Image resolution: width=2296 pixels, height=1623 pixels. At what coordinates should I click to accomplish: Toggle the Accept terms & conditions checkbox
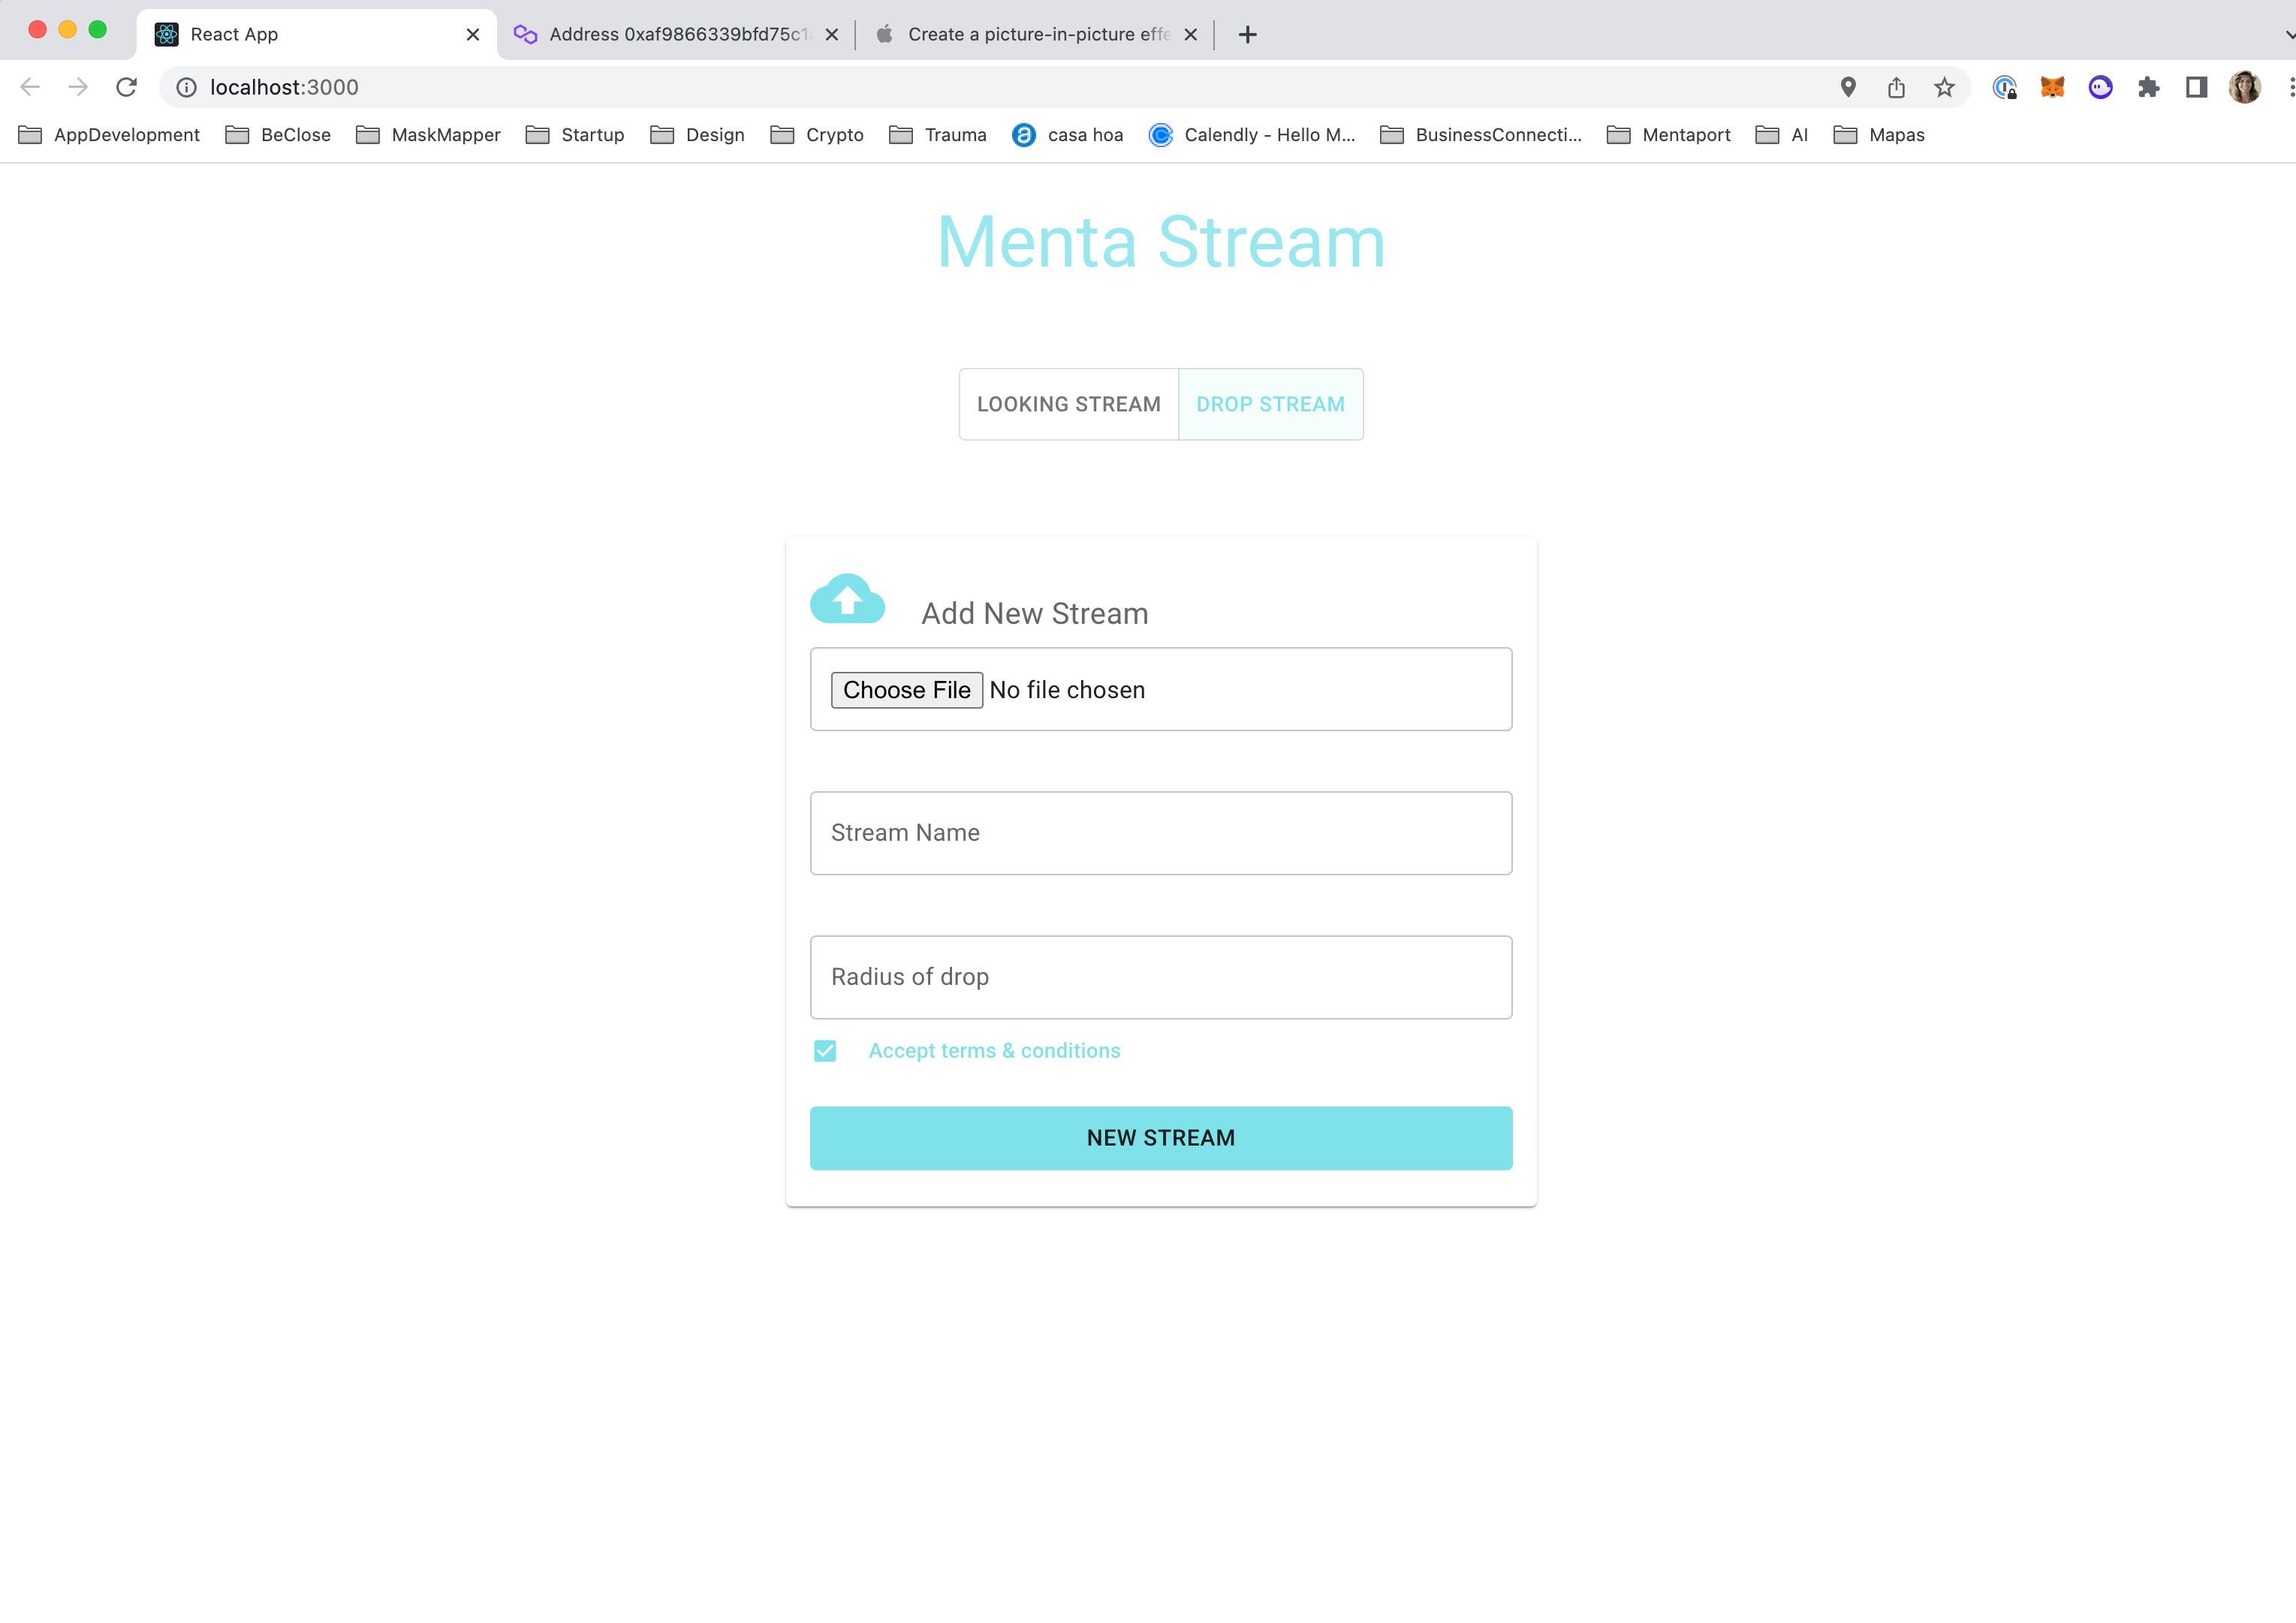(x=826, y=1050)
